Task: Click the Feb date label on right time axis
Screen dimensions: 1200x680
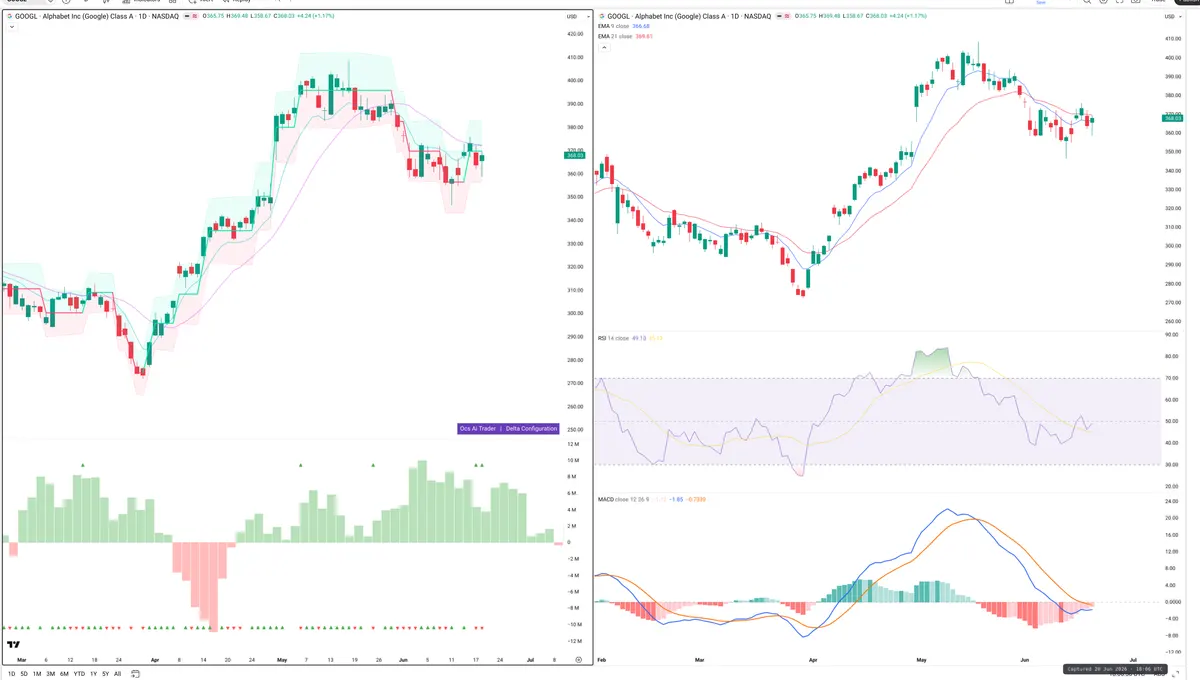Action: point(601,661)
